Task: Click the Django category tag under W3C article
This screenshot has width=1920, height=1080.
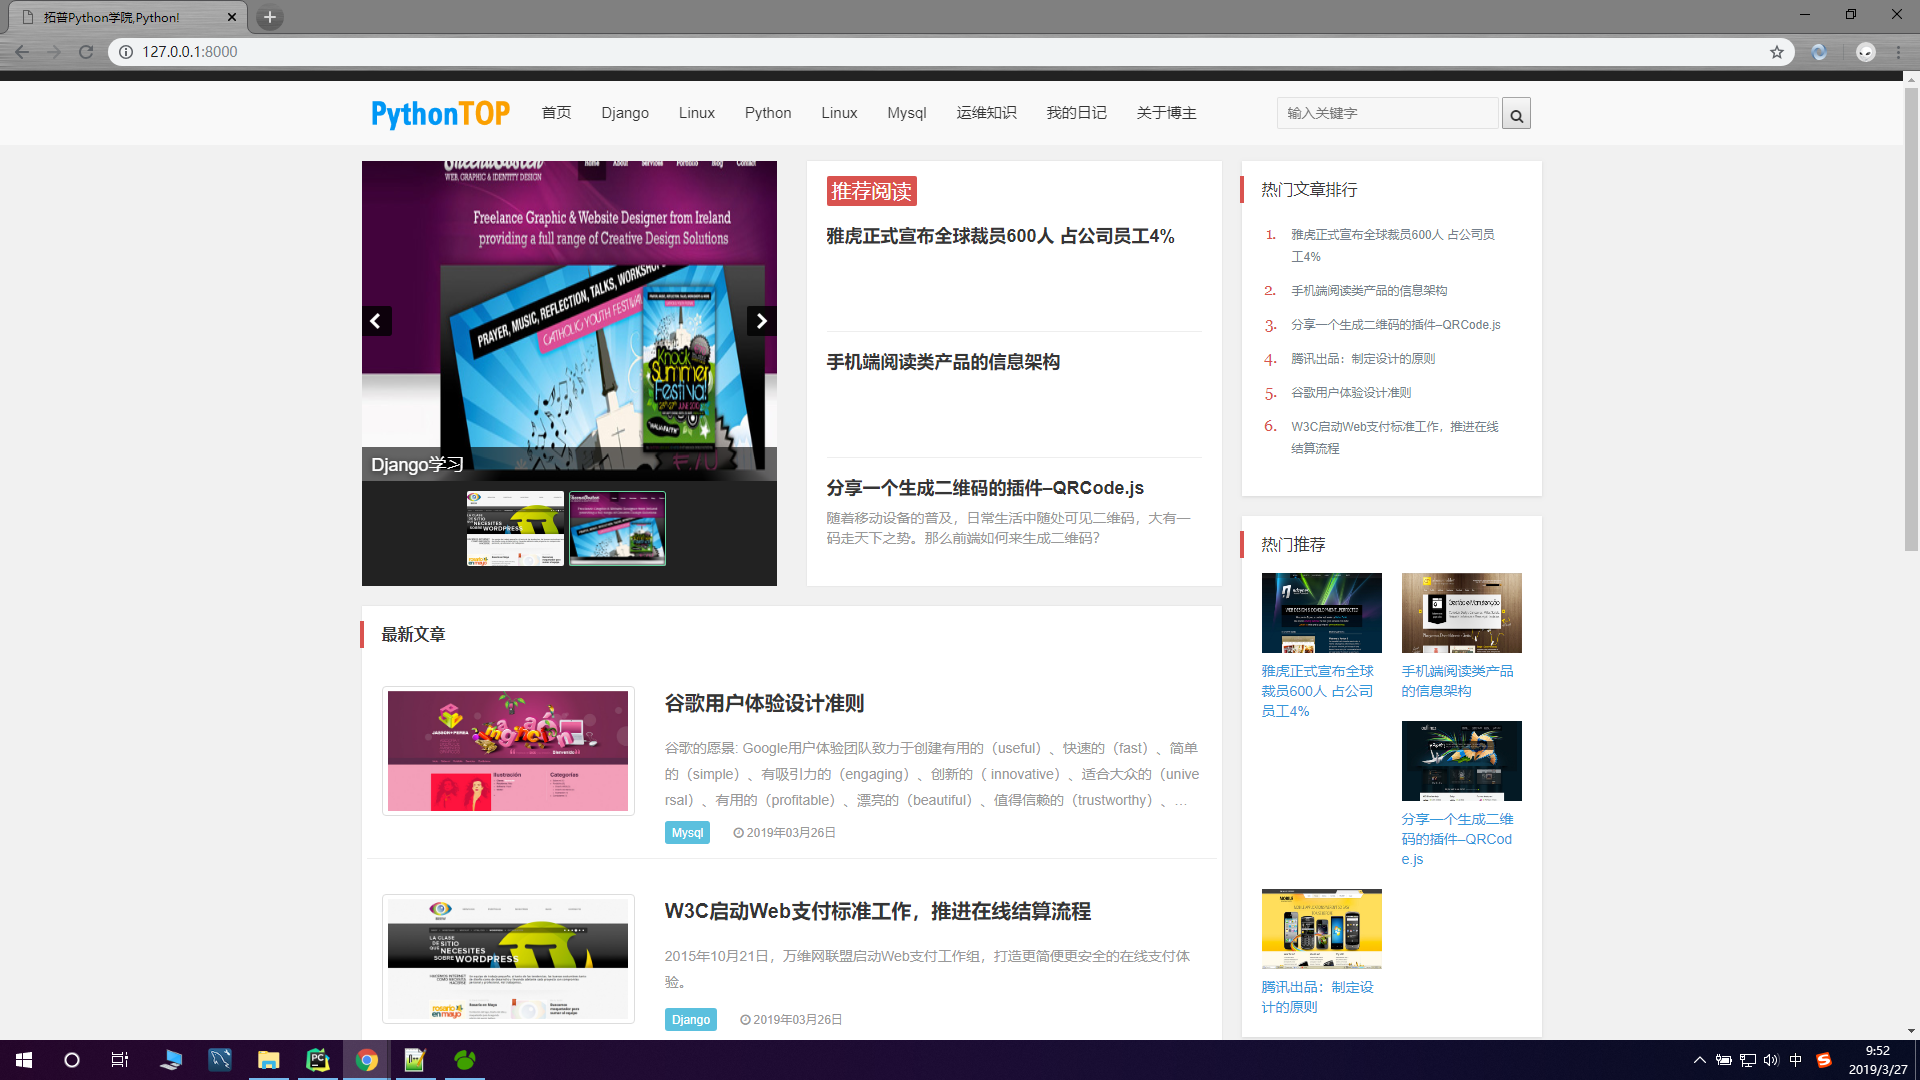Action: [x=690, y=1020]
